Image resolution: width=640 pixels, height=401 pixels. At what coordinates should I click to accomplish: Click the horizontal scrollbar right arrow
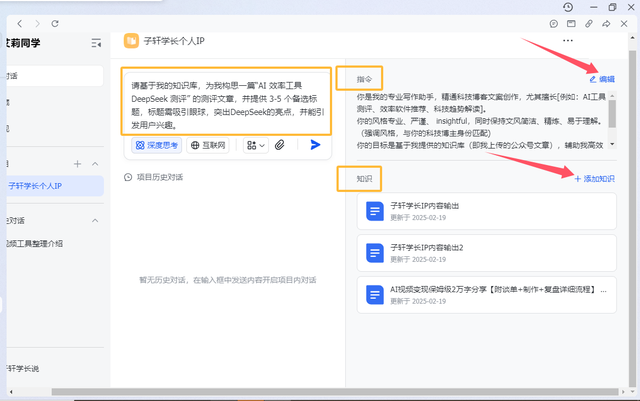click(623, 392)
